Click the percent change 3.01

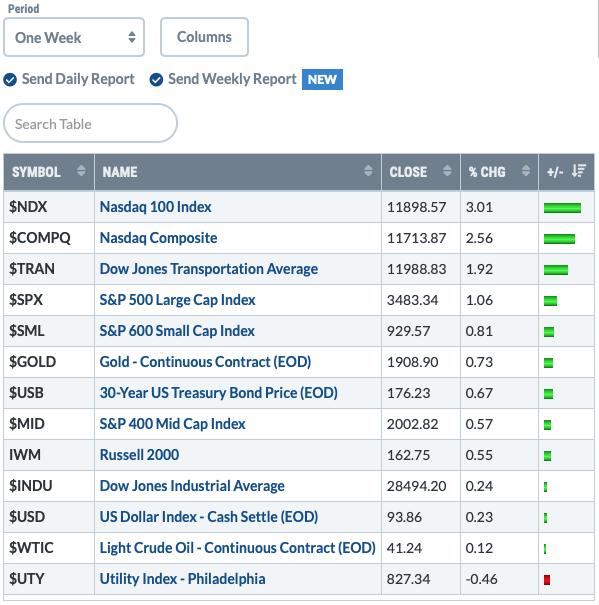(479, 207)
